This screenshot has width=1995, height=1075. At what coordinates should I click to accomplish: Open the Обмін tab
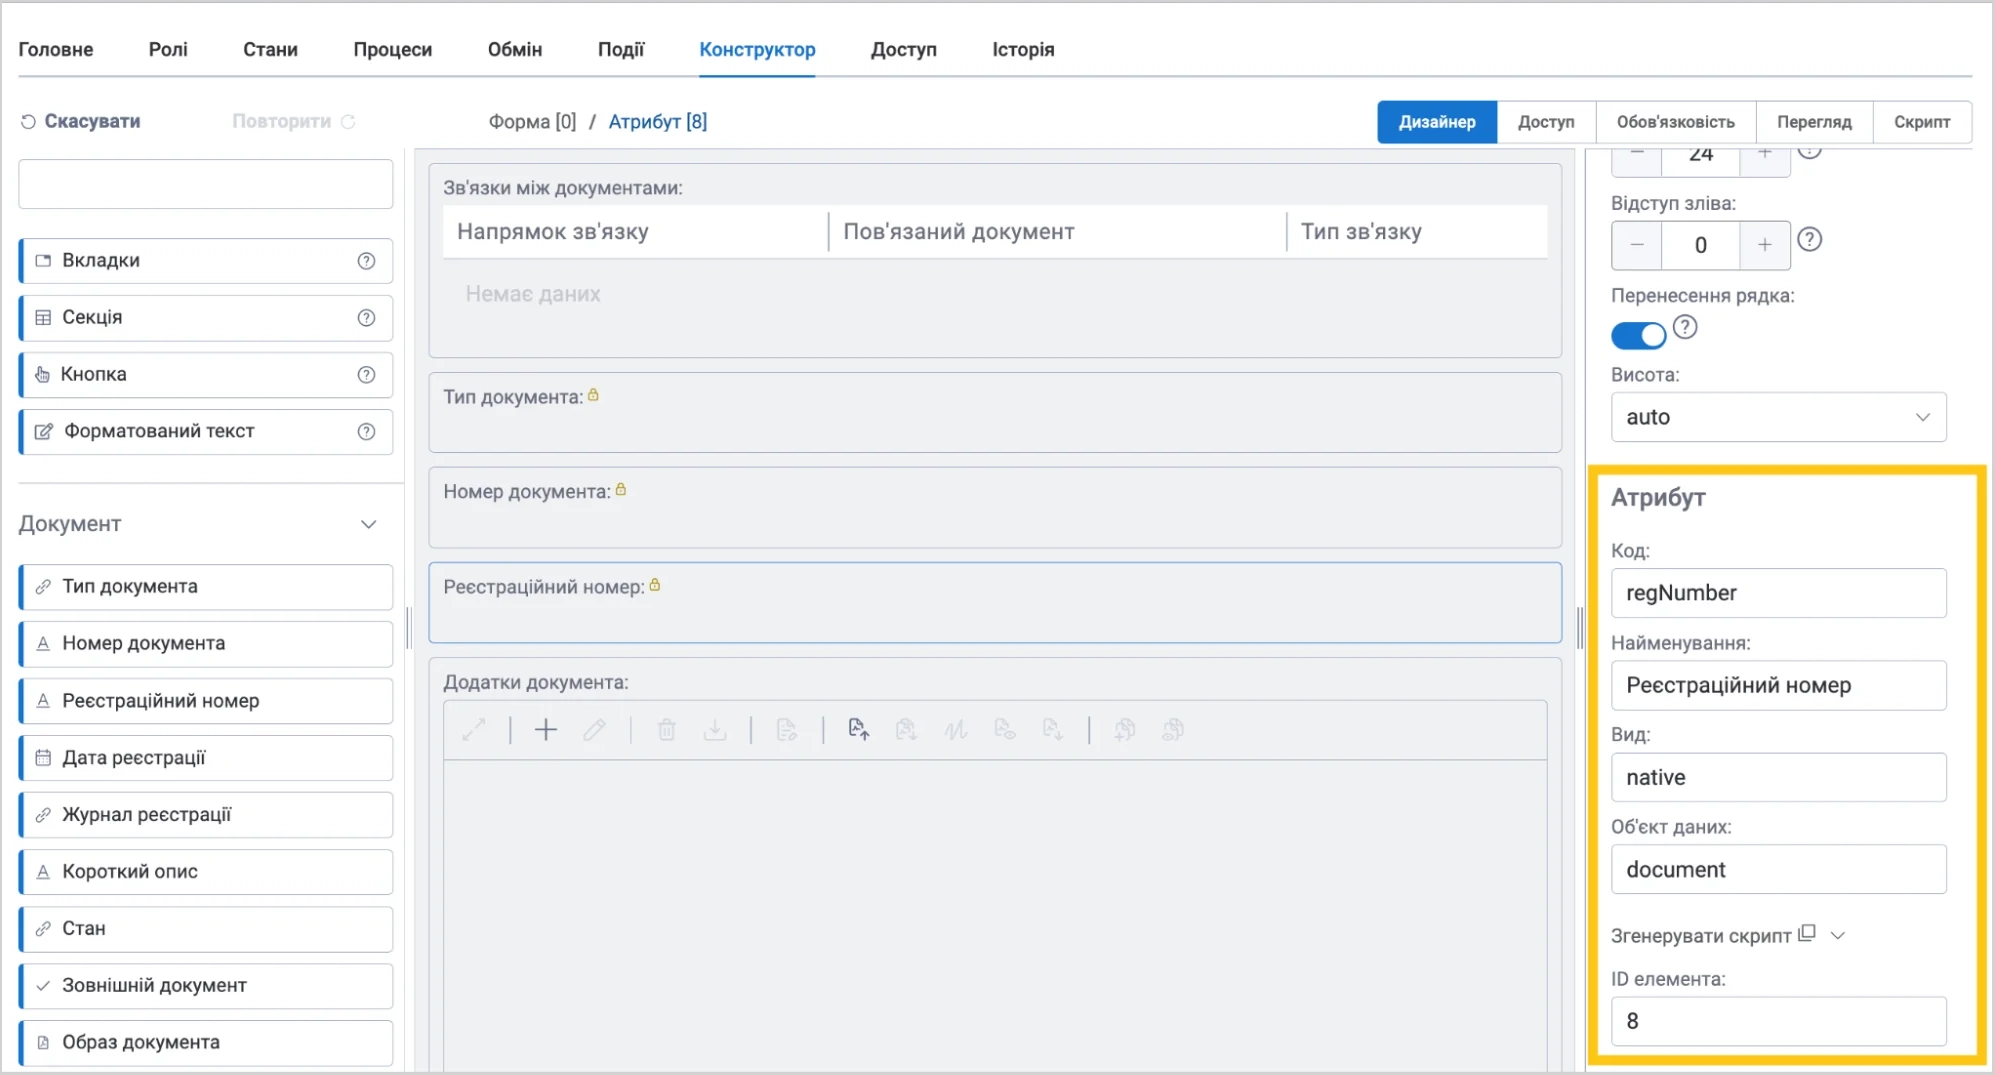(x=515, y=49)
